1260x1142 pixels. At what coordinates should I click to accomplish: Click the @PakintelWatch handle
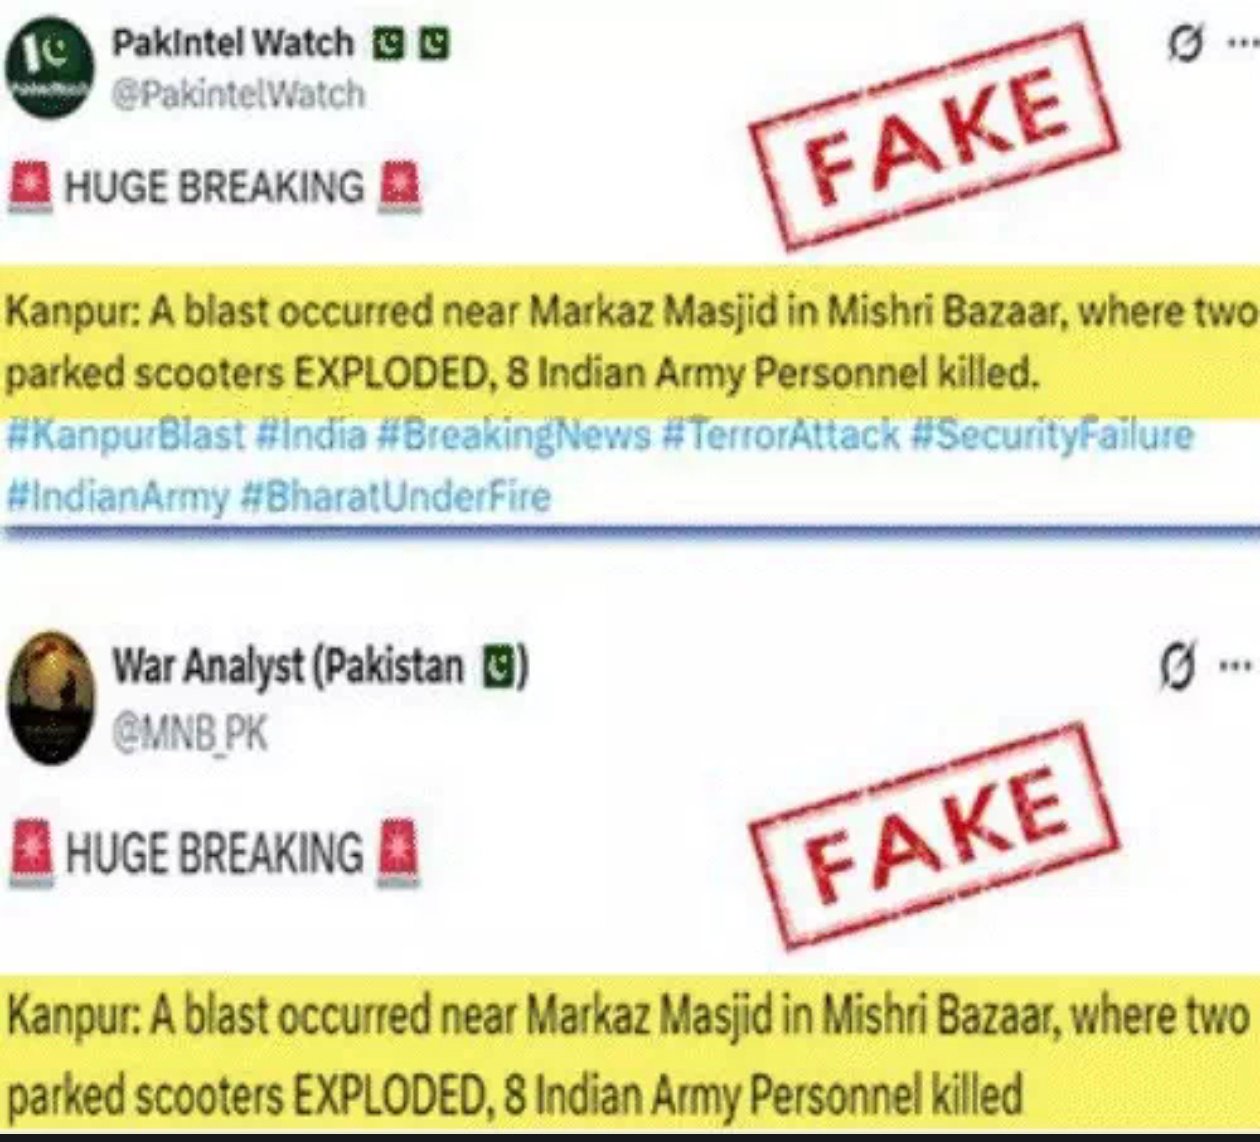(x=238, y=95)
